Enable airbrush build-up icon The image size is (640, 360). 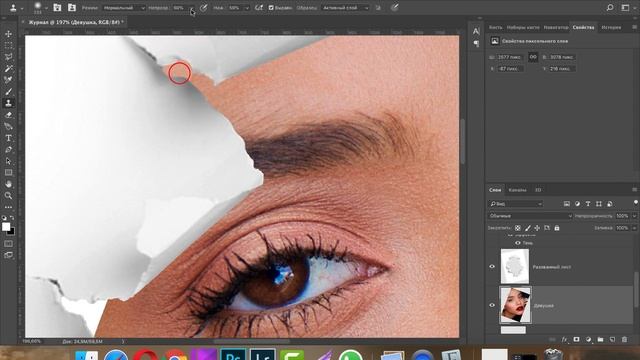(259, 7)
